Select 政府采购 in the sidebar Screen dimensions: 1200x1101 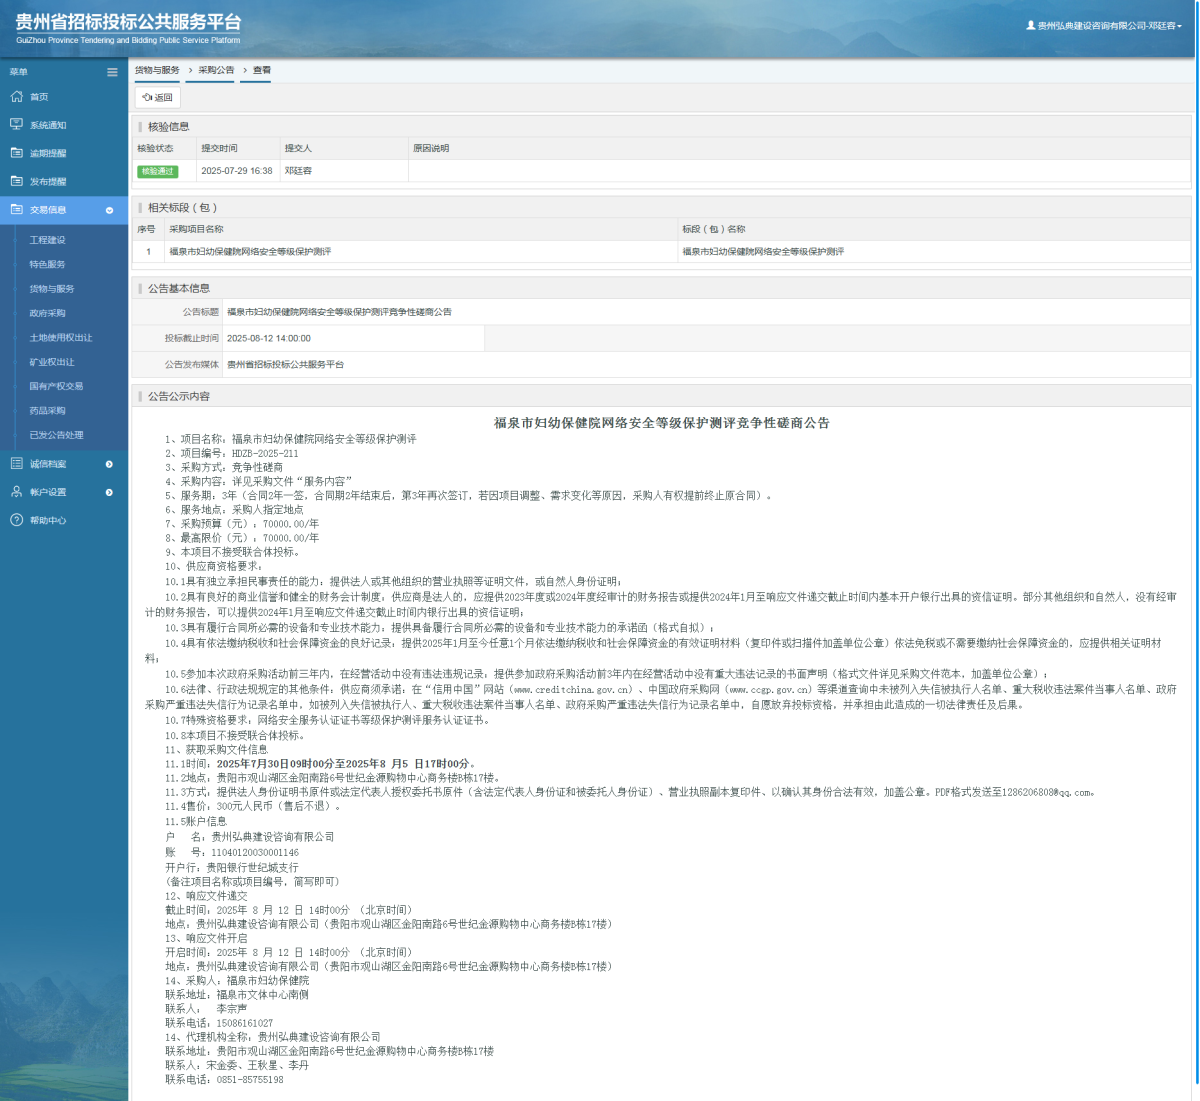point(47,313)
